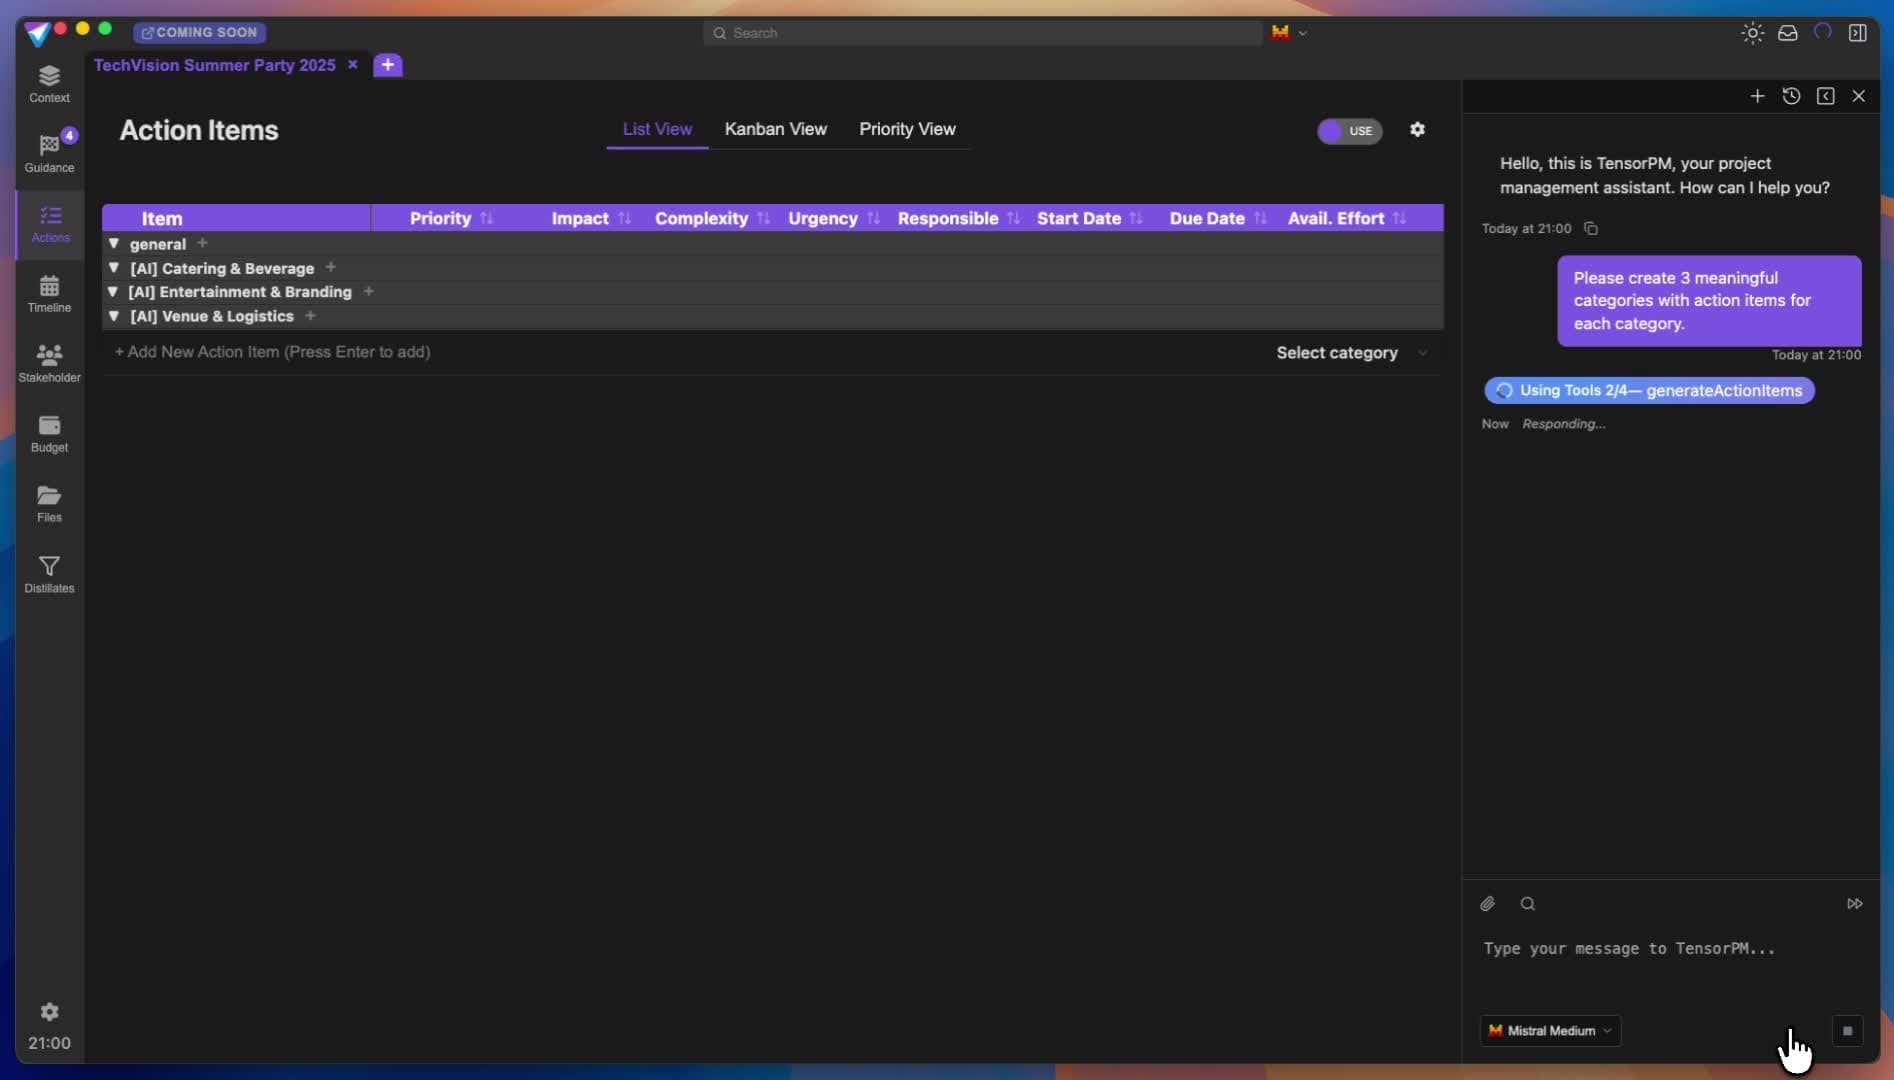Open the Timeline view in sidebar
1894x1080 pixels.
tap(49, 293)
